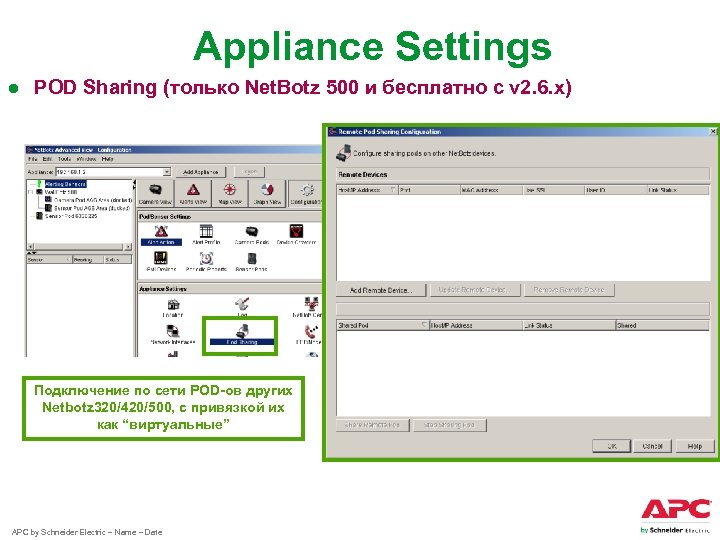Open the Rack/Serial Devices icon
This screenshot has height=540, width=720.
point(161,262)
